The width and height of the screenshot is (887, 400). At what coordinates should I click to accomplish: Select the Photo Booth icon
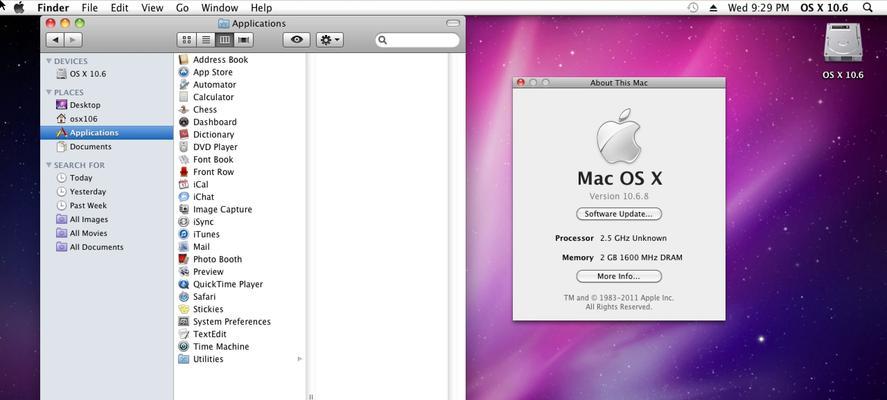[183, 259]
